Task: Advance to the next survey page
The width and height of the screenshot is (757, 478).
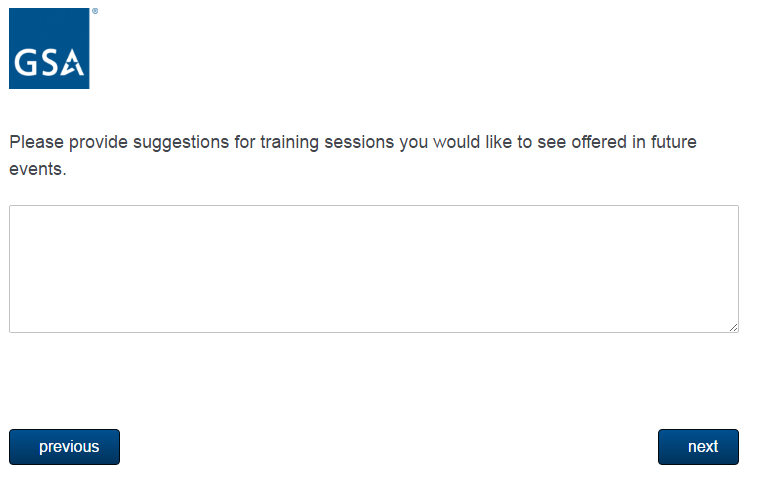Action: point(698,447)
